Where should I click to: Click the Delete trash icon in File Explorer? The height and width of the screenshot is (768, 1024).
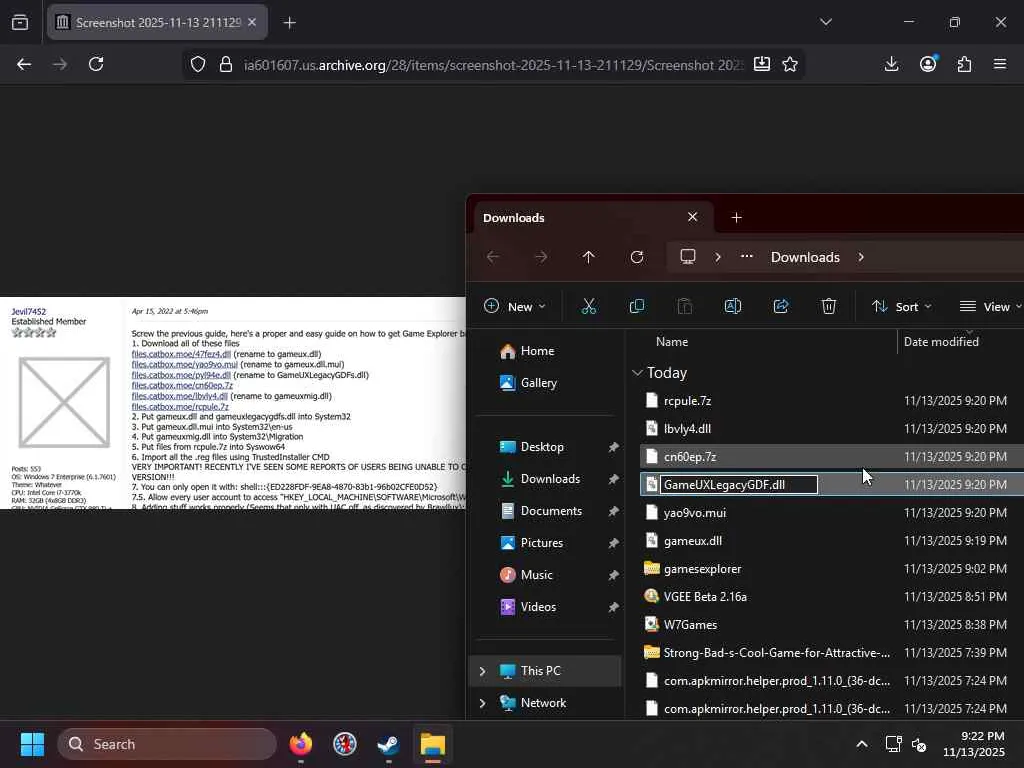[829, 306]
